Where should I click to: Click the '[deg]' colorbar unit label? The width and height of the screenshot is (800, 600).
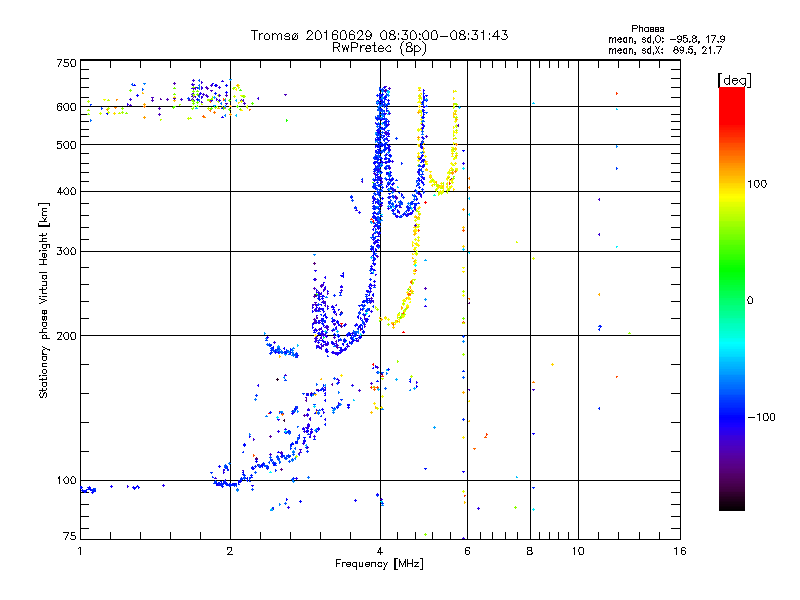(x=734, y=80)
